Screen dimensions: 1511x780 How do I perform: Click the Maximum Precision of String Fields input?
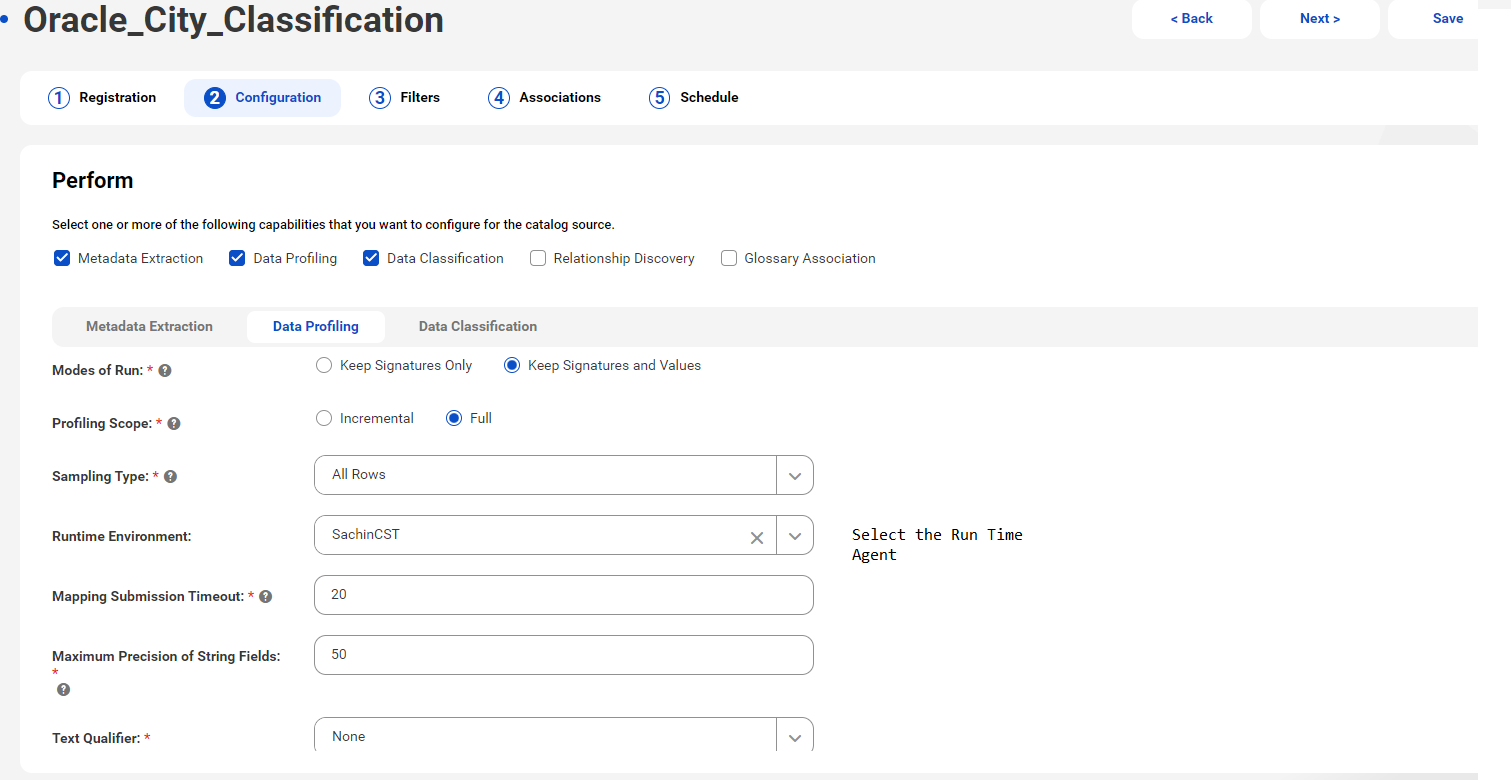(564, 655)
